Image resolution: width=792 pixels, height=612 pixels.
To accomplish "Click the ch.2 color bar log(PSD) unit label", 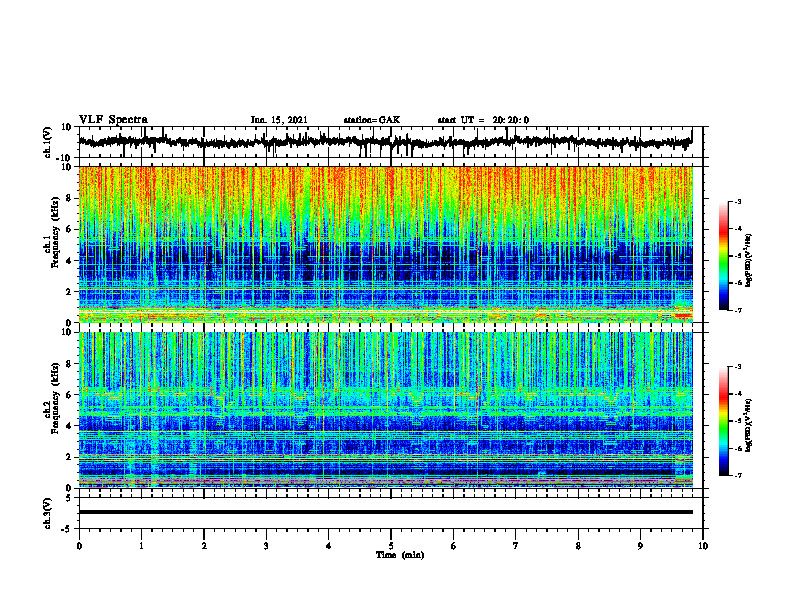I will [x=748, y=425].
